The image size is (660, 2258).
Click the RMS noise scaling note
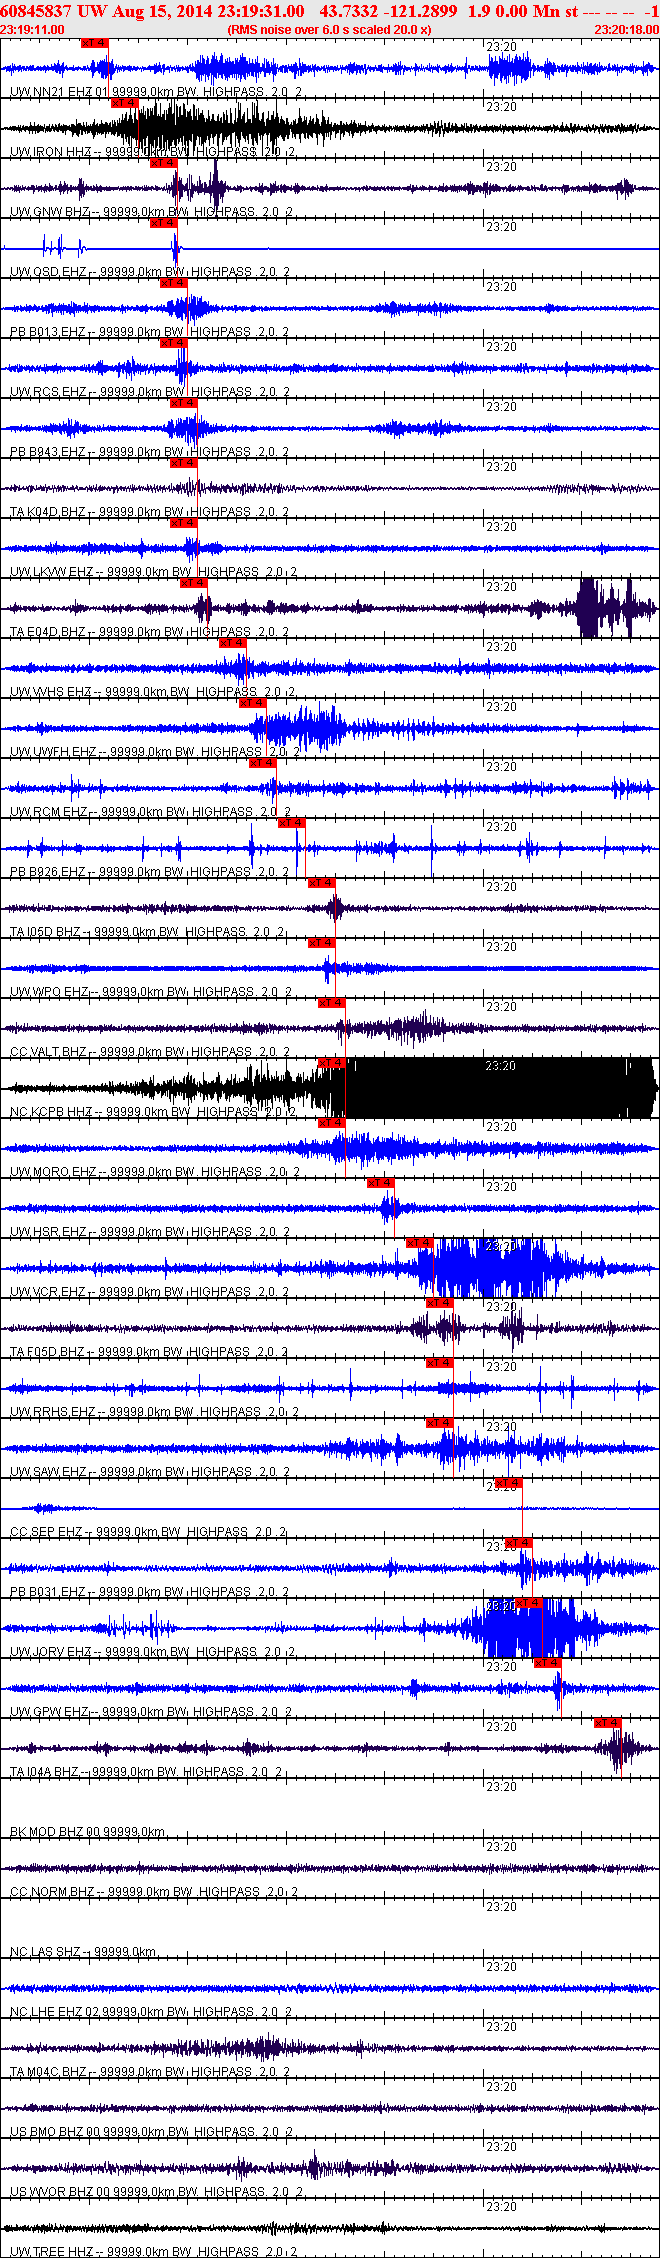tap(329, 30)
